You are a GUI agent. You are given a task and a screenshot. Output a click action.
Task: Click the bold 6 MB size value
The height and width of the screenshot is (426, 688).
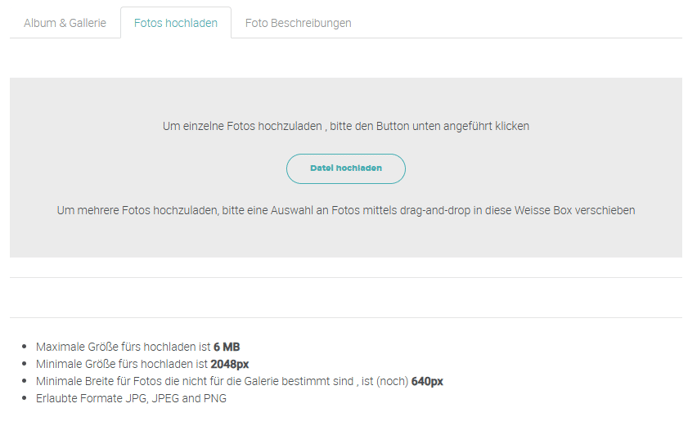(x=227, y=347)
